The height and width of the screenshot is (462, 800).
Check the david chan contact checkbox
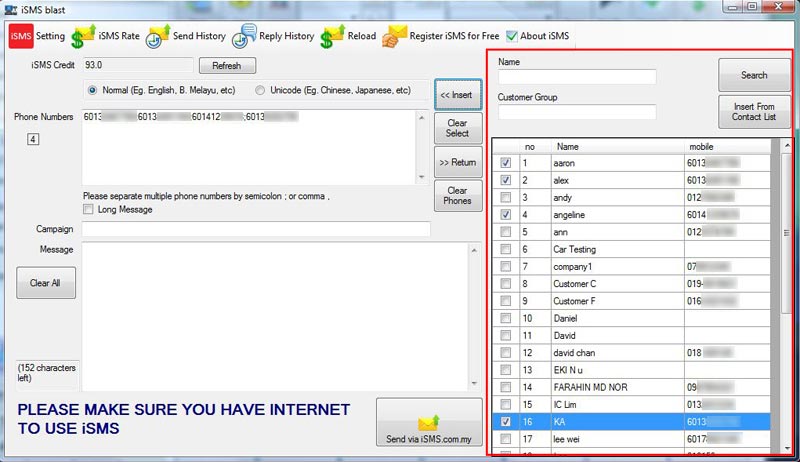(506, 353)
